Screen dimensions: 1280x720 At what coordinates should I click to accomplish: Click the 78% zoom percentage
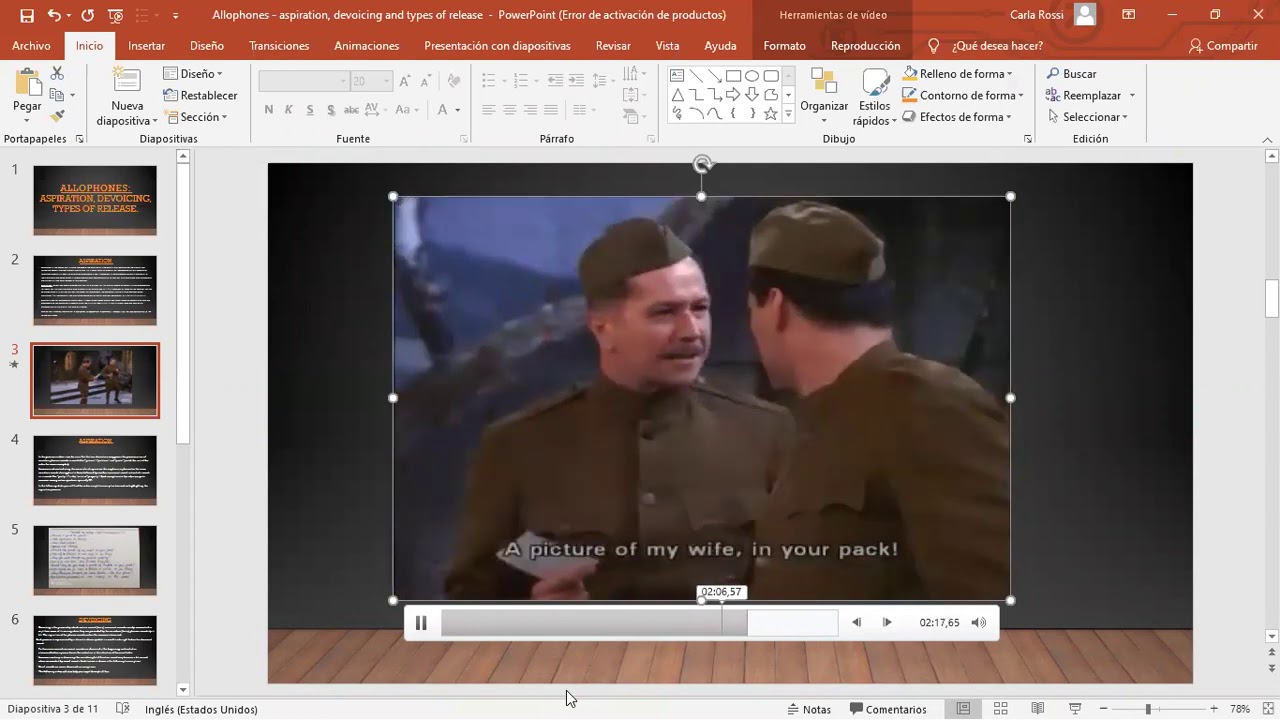[1240, 709]
